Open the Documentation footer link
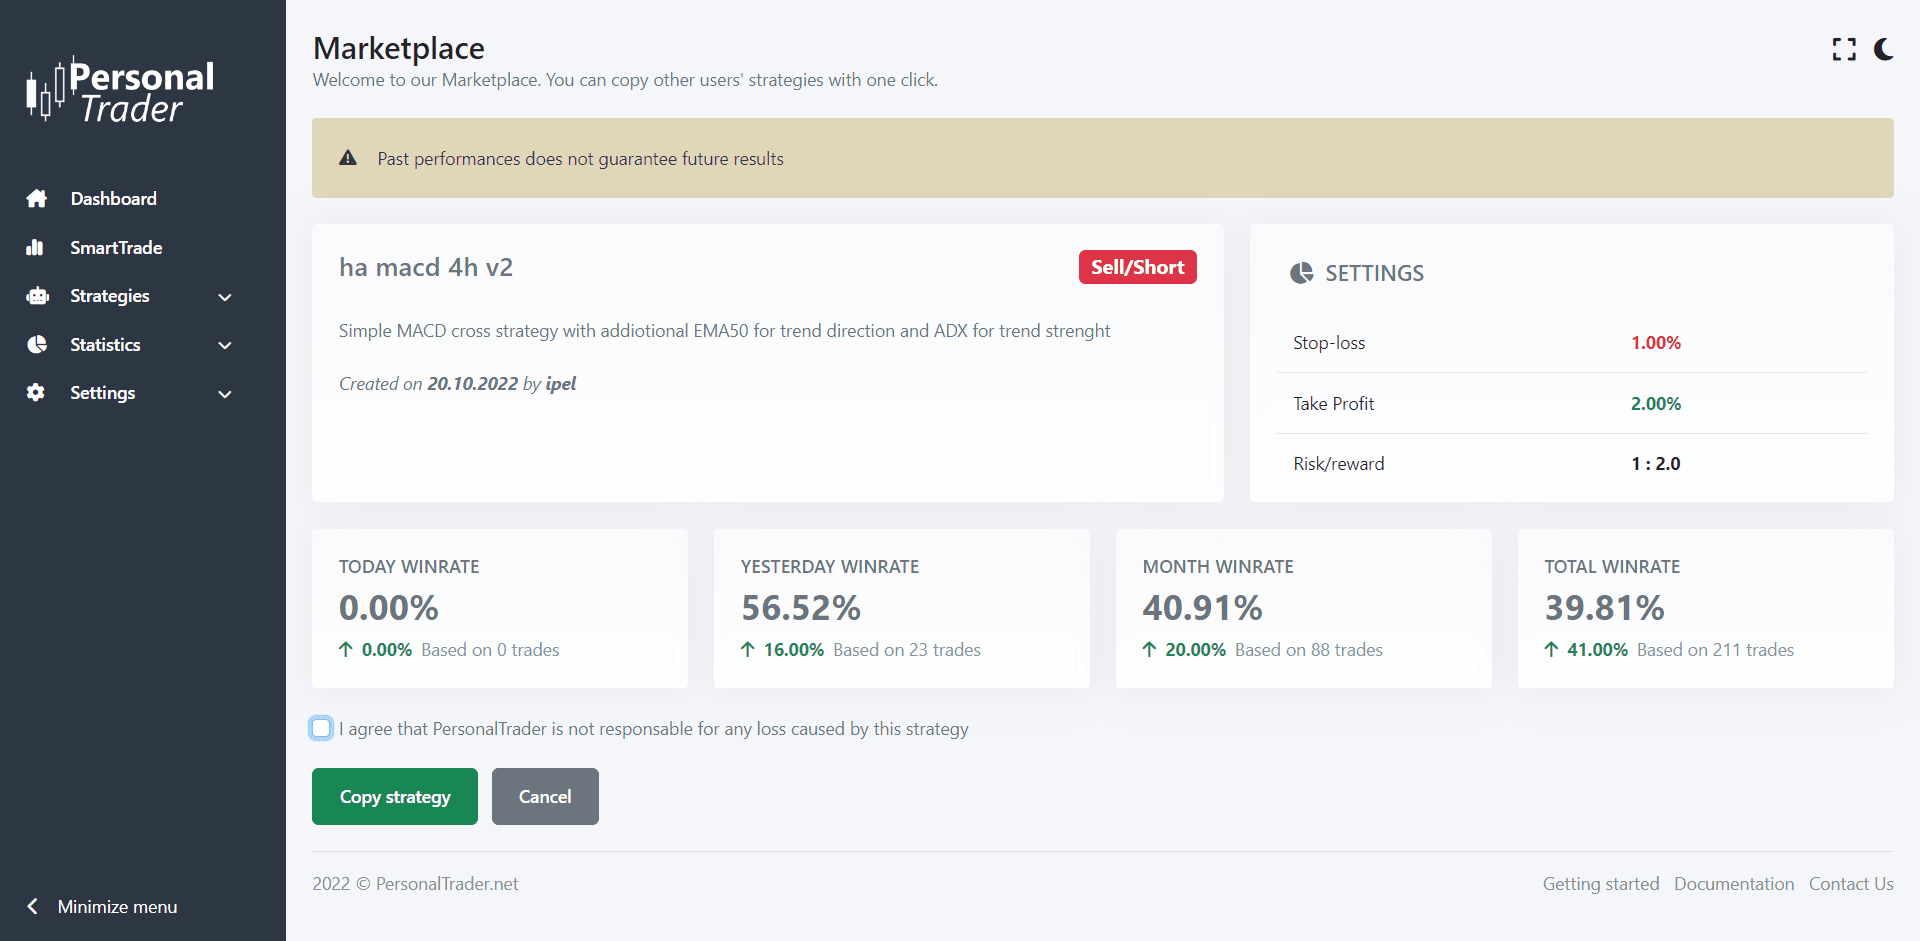Screen dimensions: 1920x941 click(1733, 884)
